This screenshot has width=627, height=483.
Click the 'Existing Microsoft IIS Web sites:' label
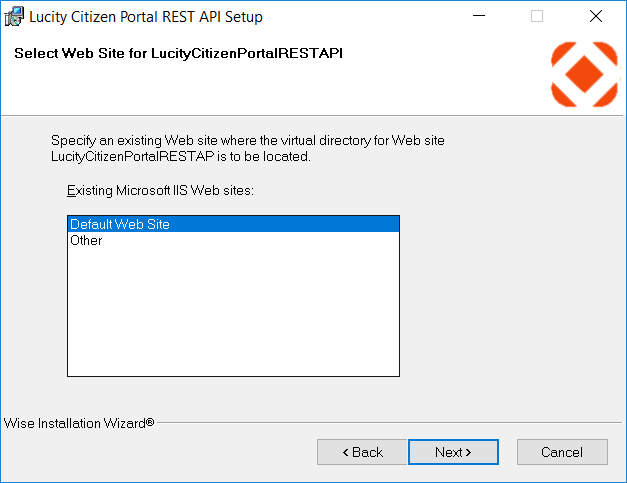pos(159,190)
